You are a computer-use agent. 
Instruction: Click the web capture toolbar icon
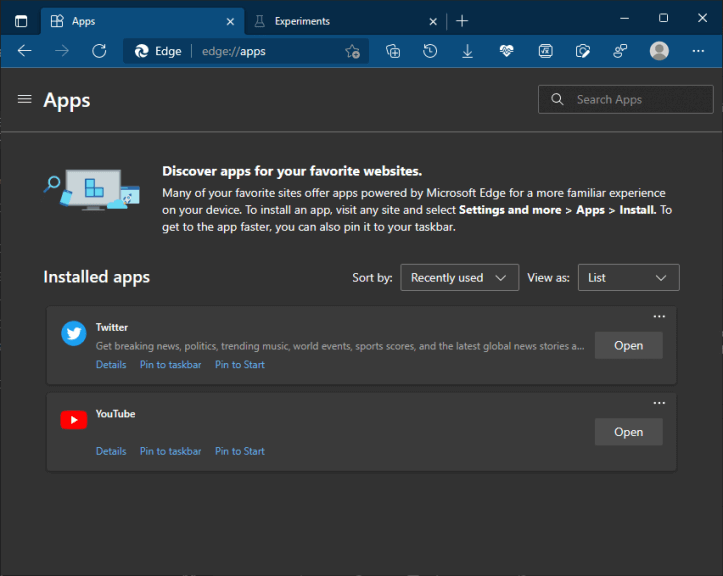[x=583, y=51]
